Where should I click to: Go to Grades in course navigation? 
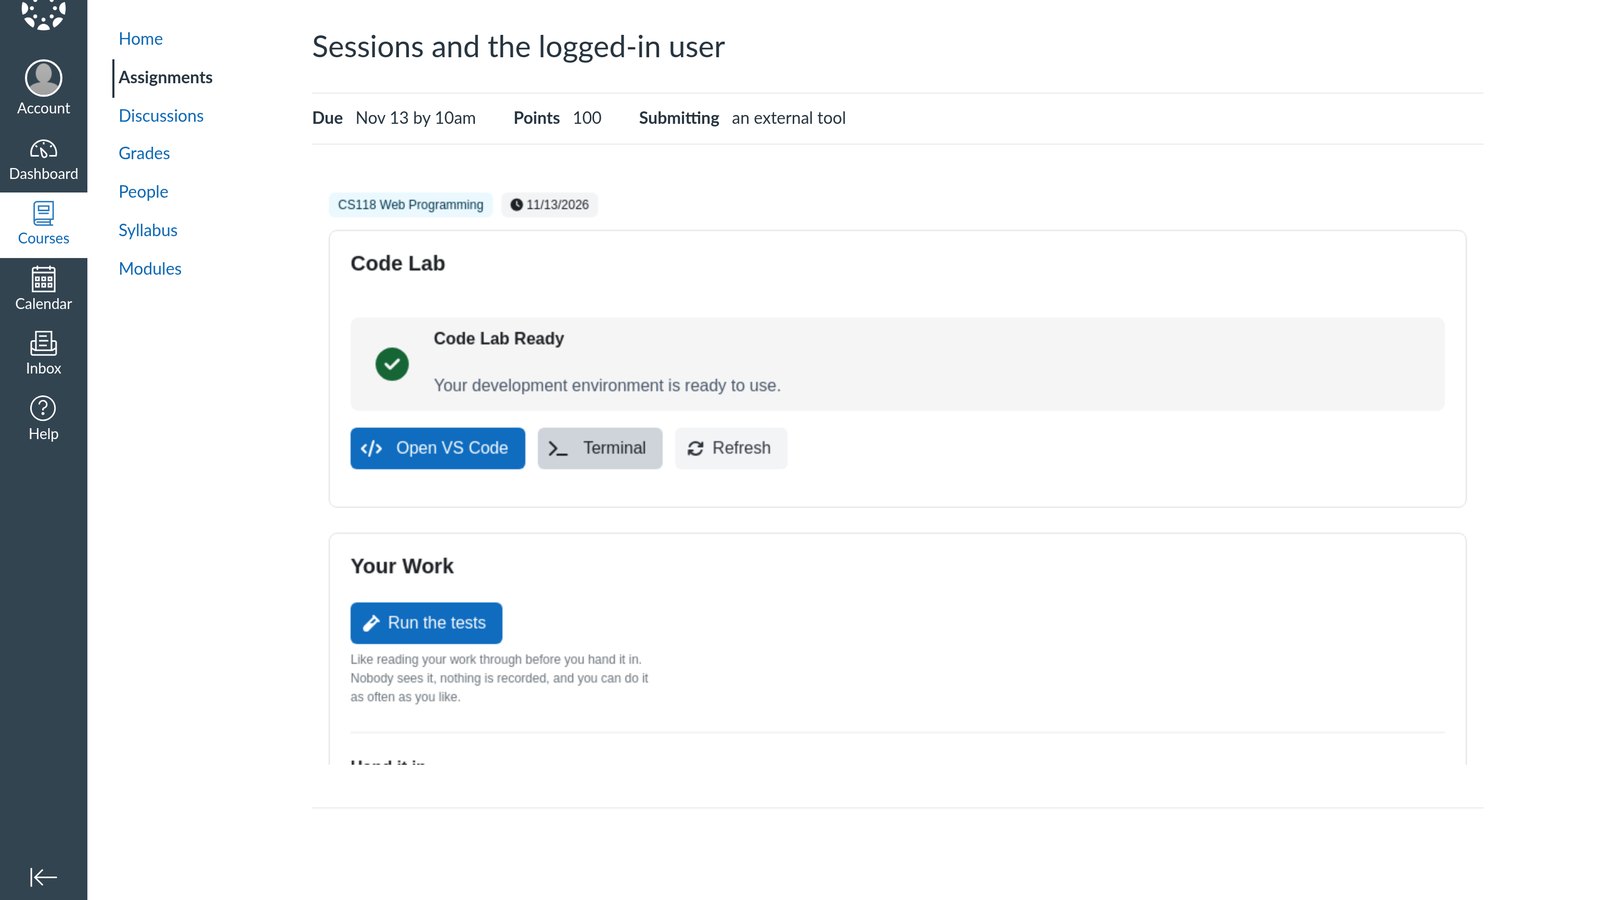(144, 153)
